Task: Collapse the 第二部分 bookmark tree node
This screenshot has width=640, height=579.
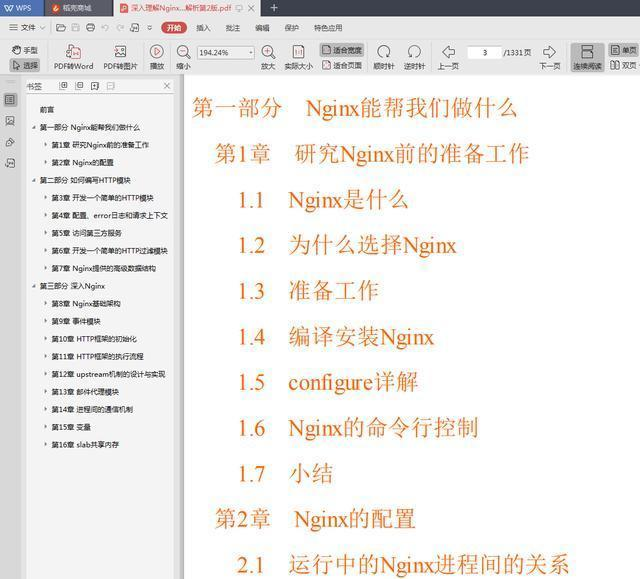Action: (34, 180)
